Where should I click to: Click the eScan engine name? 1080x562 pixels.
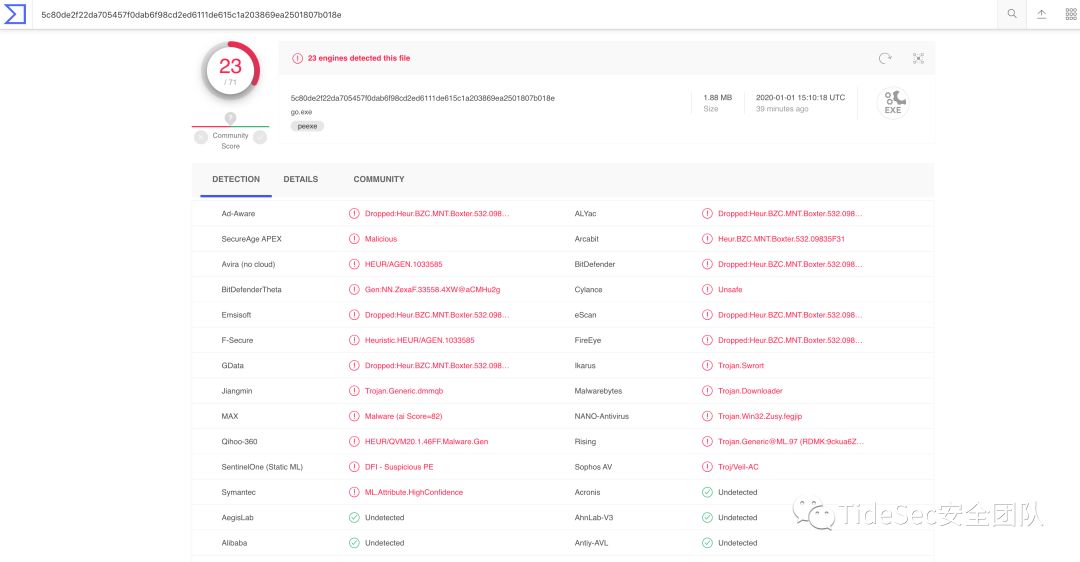pos(585,315)
